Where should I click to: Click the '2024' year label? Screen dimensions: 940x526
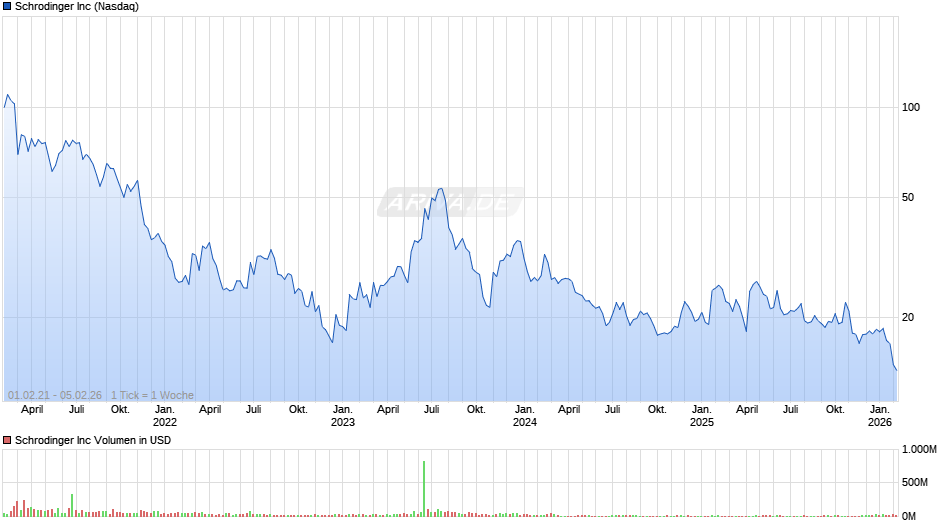[525, 422]
